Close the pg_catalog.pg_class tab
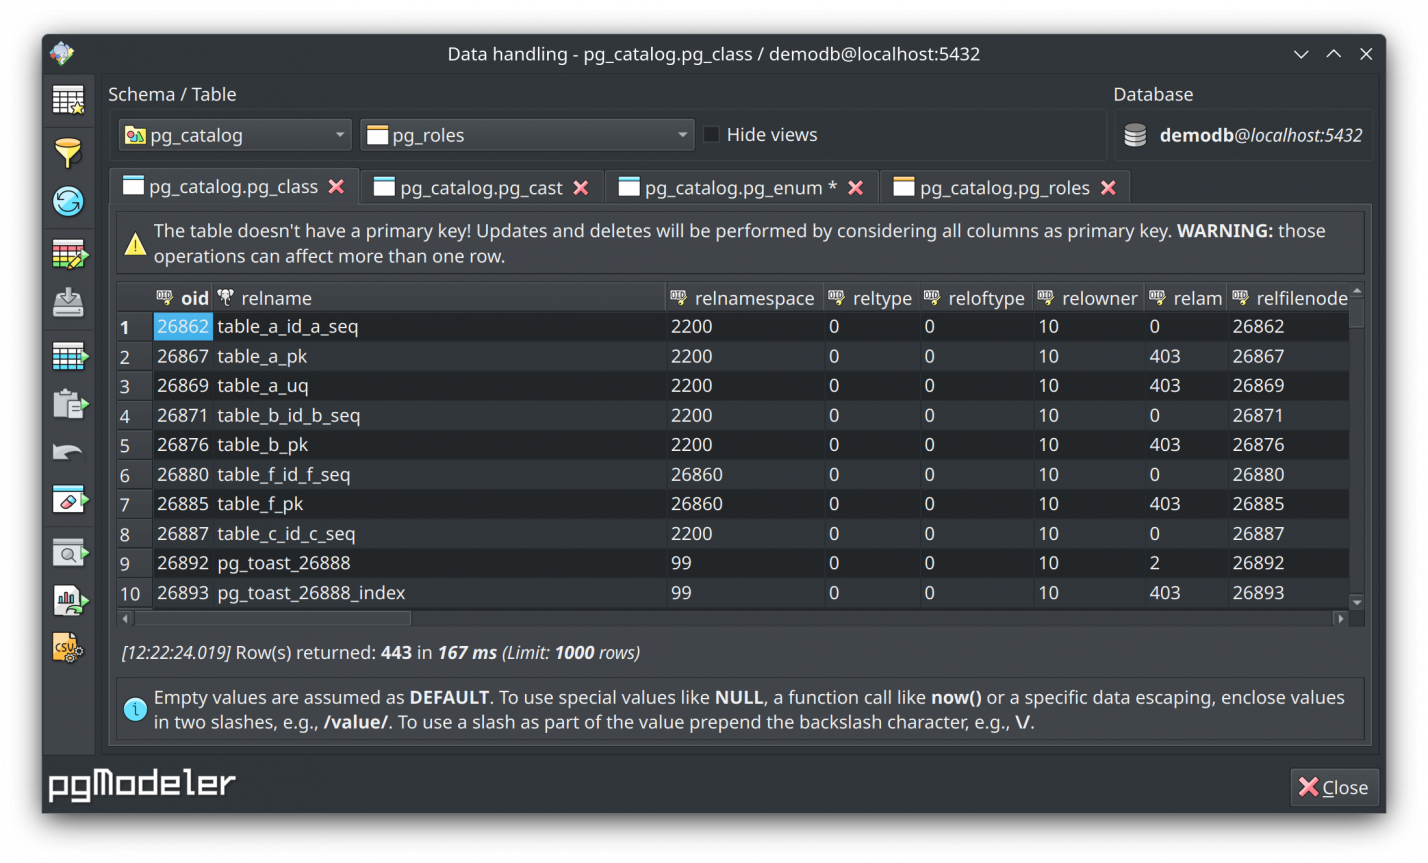The image size is (1428, 863). tap(336, 187)
